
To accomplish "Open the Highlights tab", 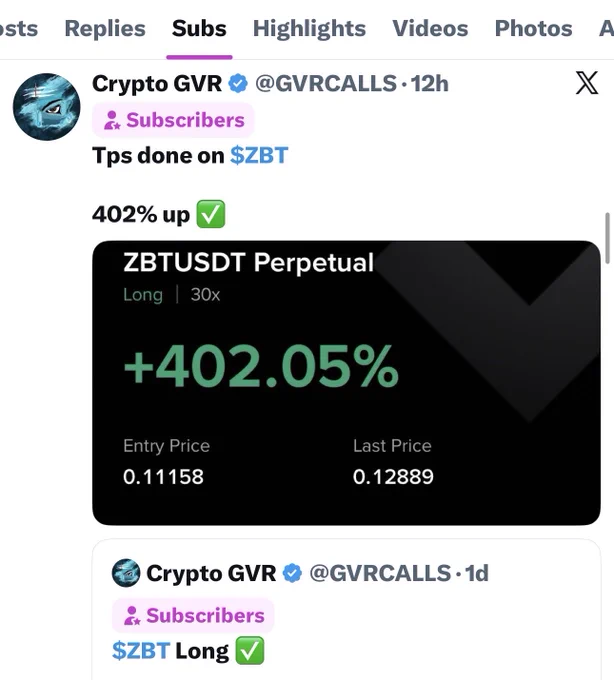I will (x=309, y=29).
